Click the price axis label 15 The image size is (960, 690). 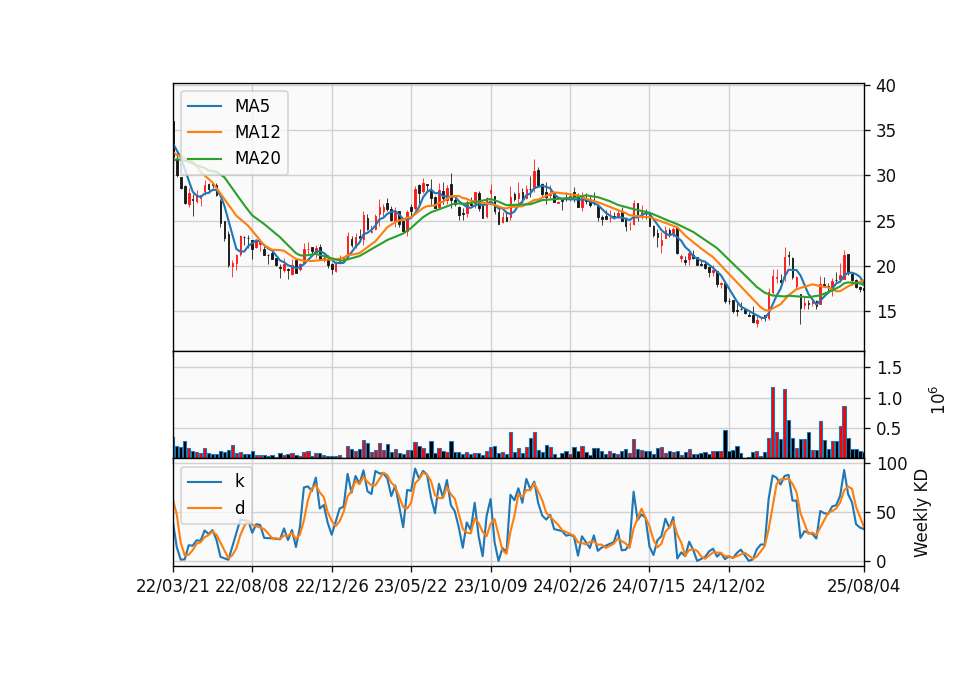[885, 312]
